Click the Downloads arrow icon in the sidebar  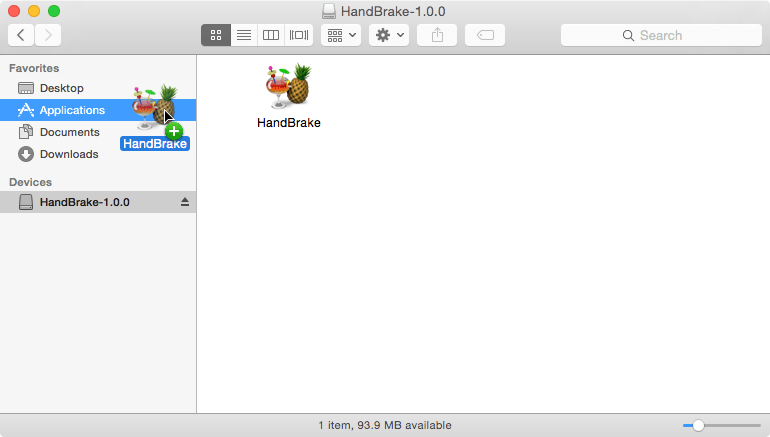[x=26, y=154]
